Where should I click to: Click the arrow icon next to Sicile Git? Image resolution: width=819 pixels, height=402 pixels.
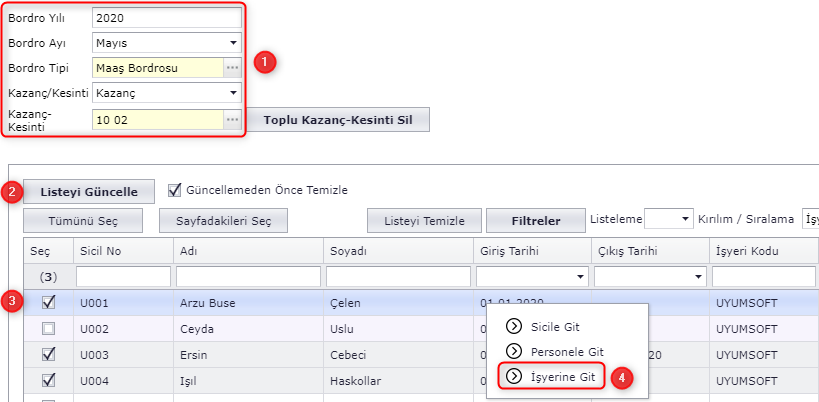tap(514, 326)
